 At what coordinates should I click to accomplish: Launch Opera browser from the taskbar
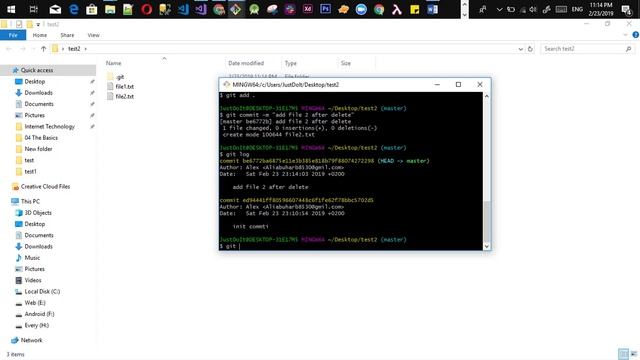pyautogui.click(x=147, y=9)
